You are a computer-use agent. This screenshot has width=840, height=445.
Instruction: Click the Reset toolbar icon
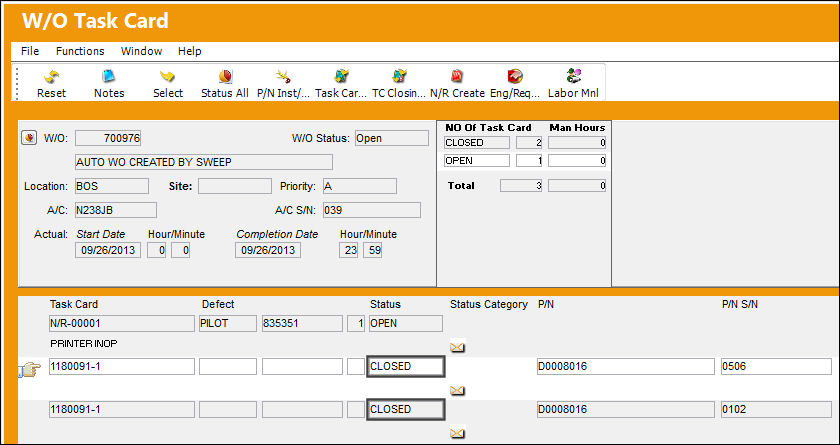click(x=51, y=77)
